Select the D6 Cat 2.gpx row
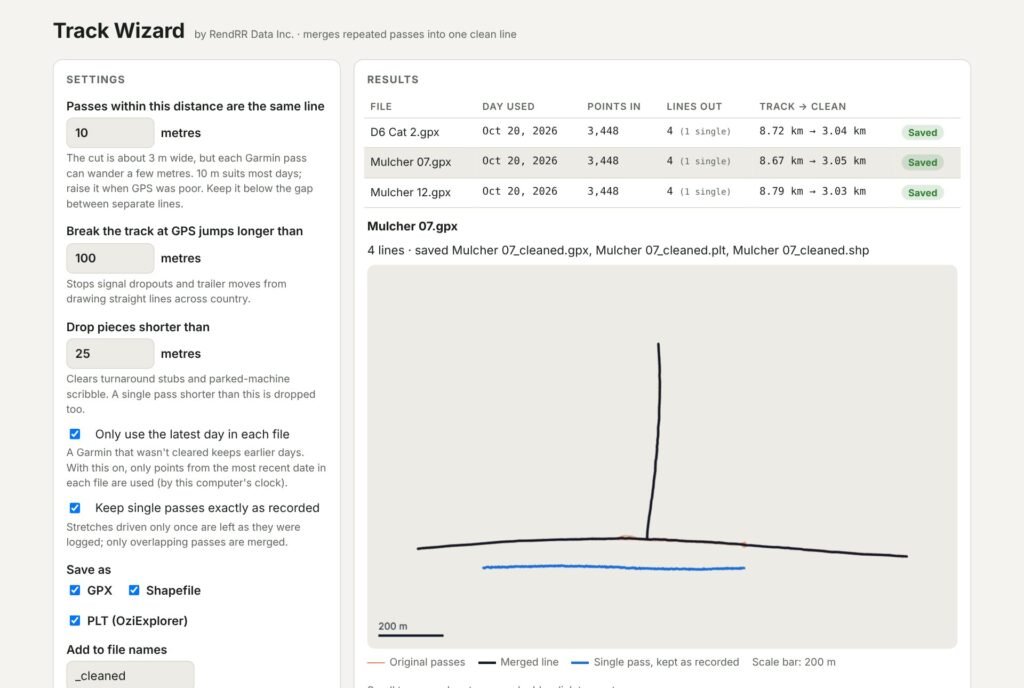This screenshot has height=688, width=1024. click(662, 132)
